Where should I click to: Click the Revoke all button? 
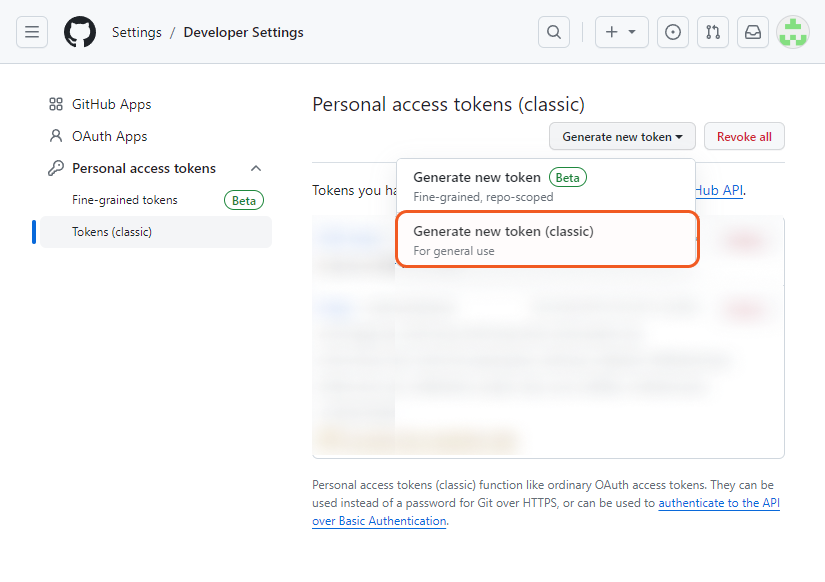pyautogui.click(x=744, y=137)
